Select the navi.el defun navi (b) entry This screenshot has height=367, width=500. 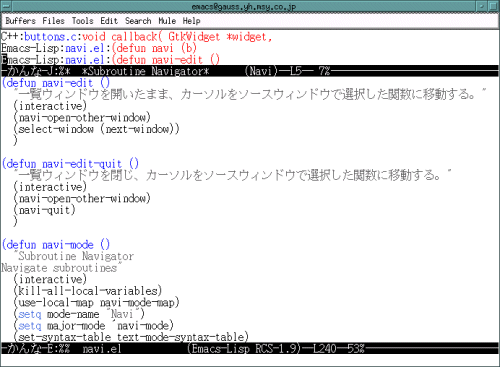click(x=99, y=48)
